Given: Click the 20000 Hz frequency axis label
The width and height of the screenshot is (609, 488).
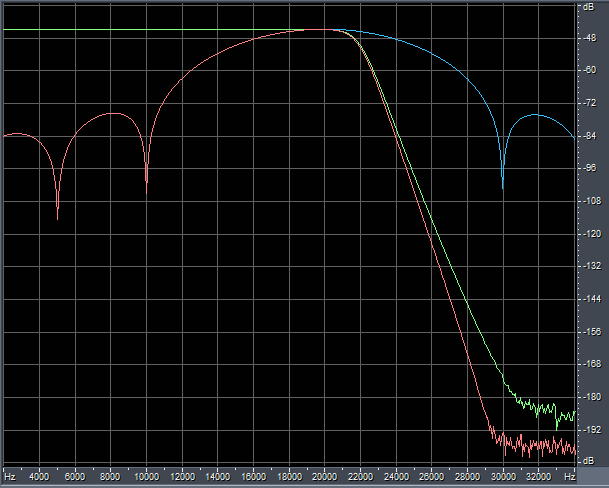Looking at the screenshot, I should pos(325,476).
